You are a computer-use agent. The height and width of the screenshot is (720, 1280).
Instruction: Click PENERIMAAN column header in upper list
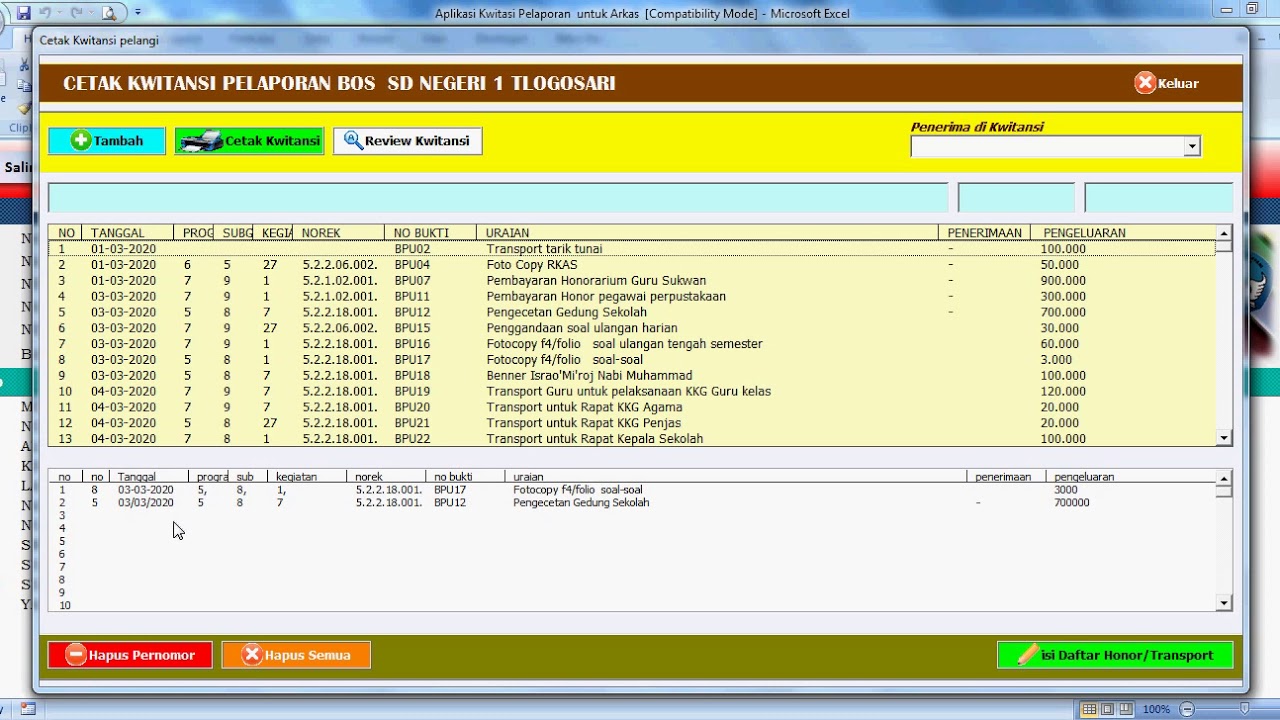(985, 233)
